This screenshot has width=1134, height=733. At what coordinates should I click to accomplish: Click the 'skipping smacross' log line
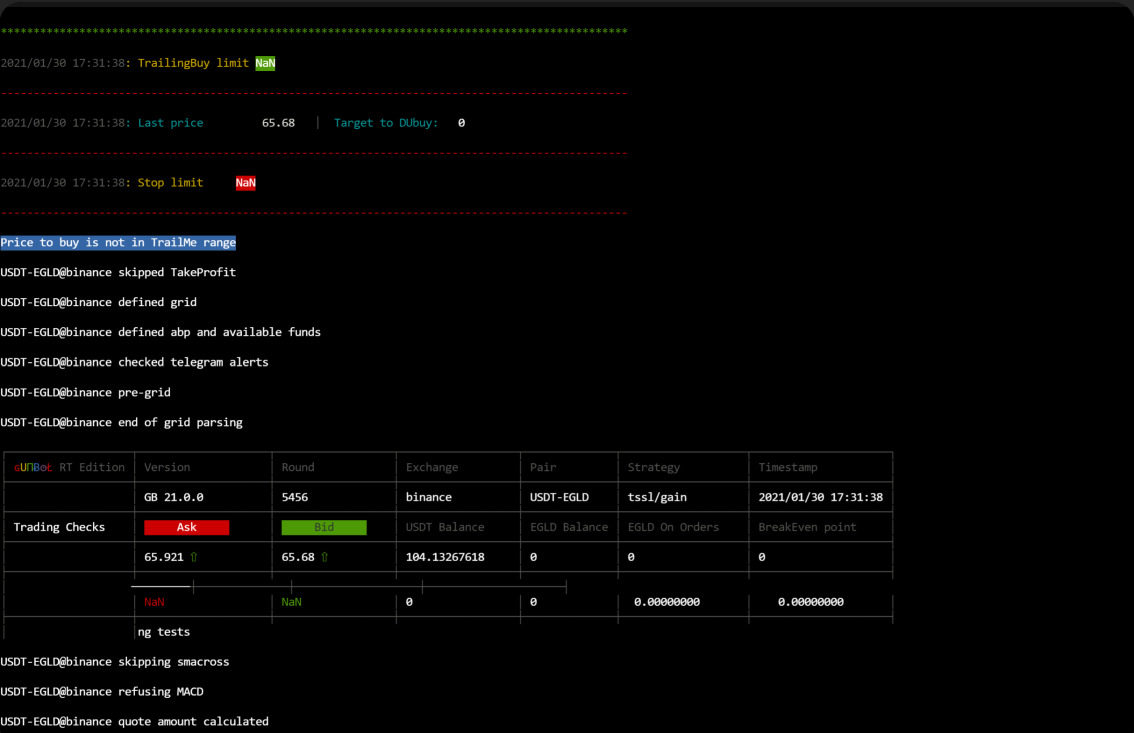click(x=115, y=662)
